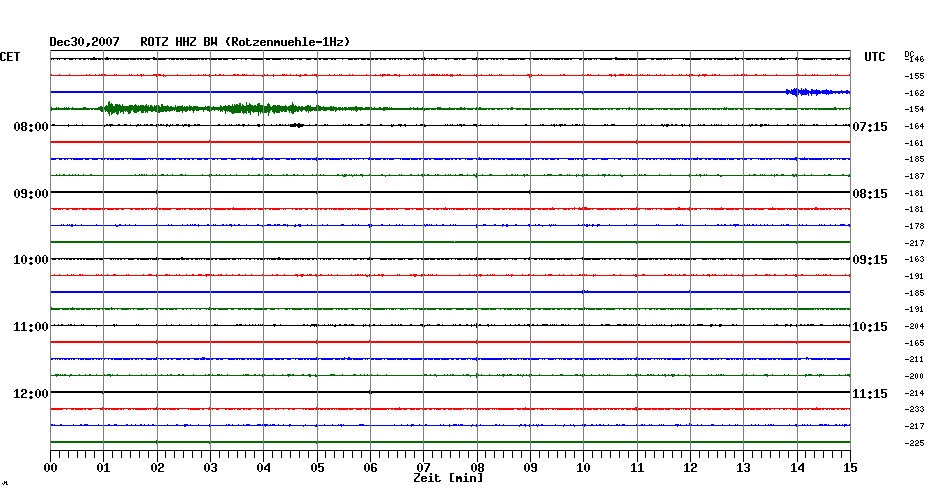Screen dimensions: 930x494
Task: Select minute "12" on the time axis
Action: 690,468
